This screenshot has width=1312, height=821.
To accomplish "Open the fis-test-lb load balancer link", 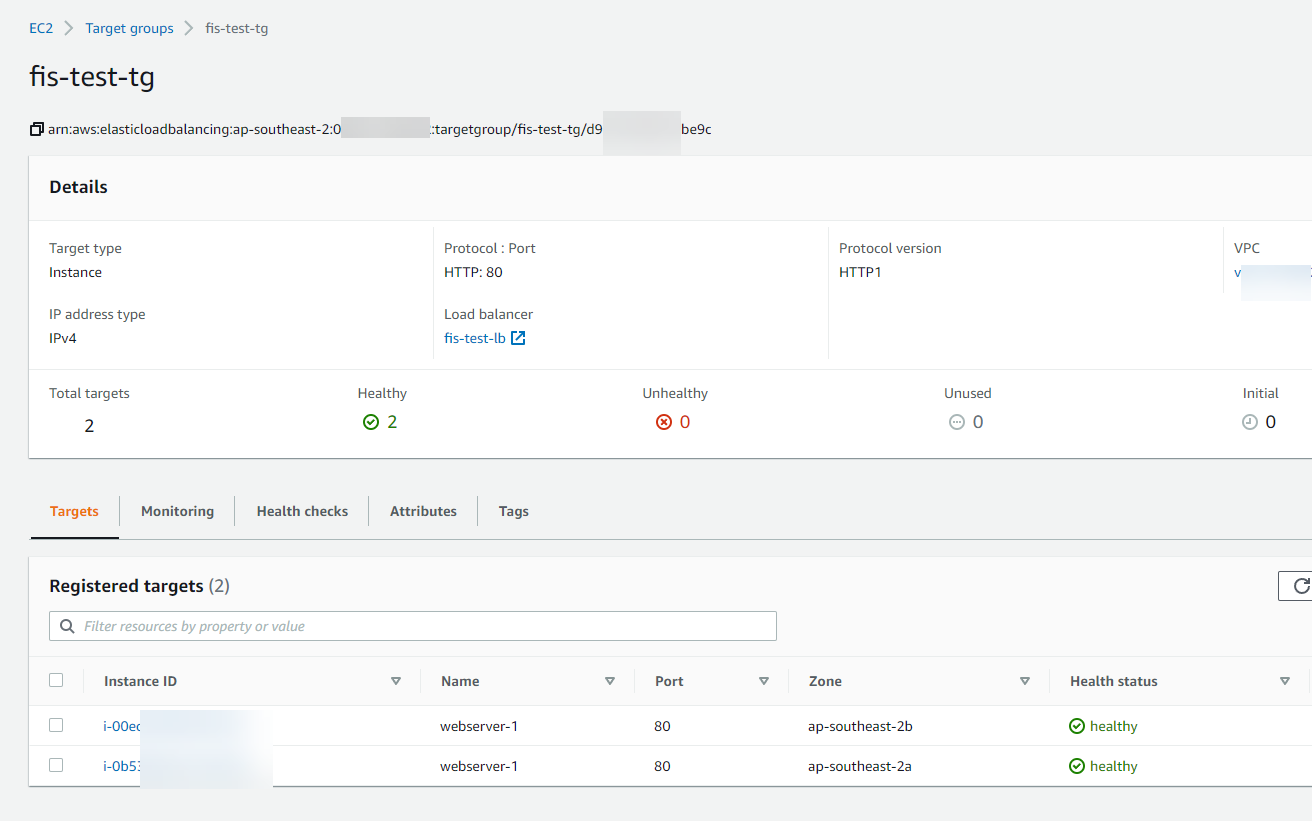I will point(474,338).
